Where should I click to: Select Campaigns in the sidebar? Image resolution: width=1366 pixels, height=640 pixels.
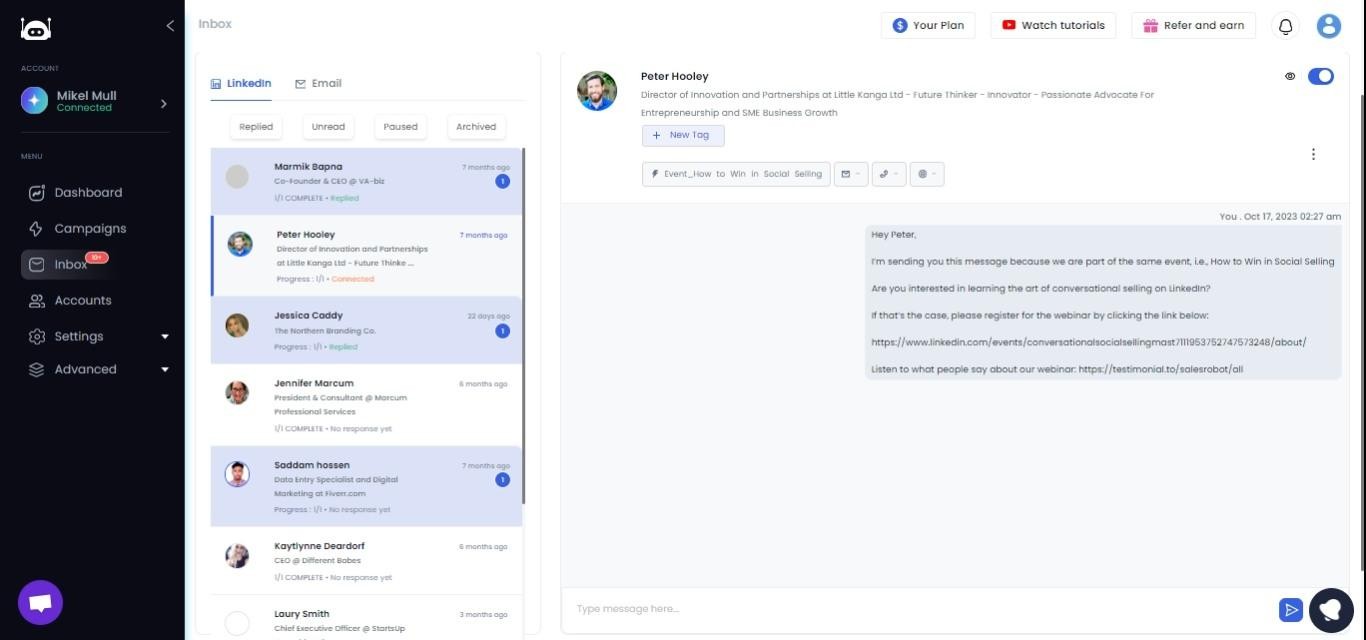89,228
